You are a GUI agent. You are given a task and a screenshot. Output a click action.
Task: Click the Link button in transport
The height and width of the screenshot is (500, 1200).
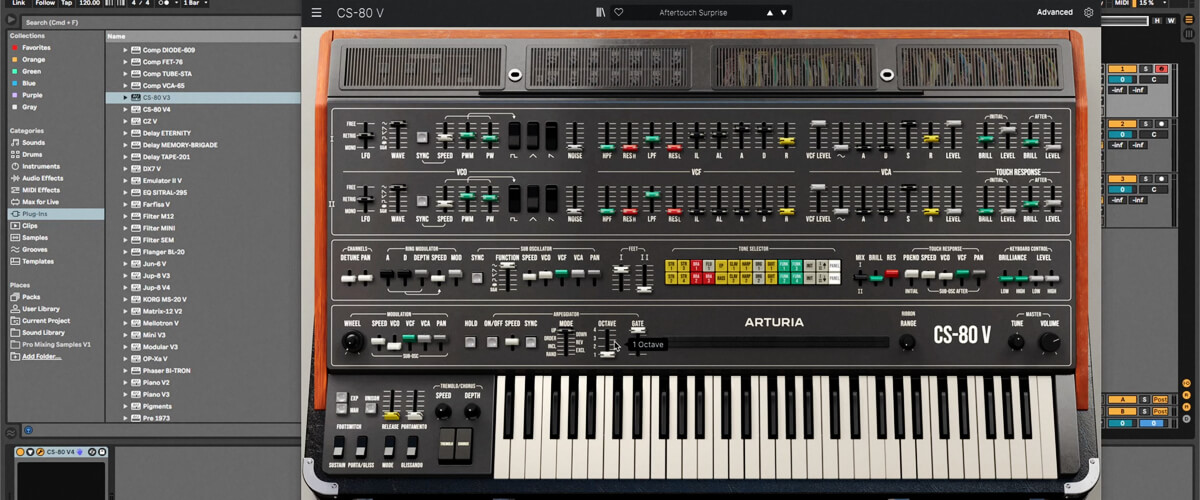(17, 3)
